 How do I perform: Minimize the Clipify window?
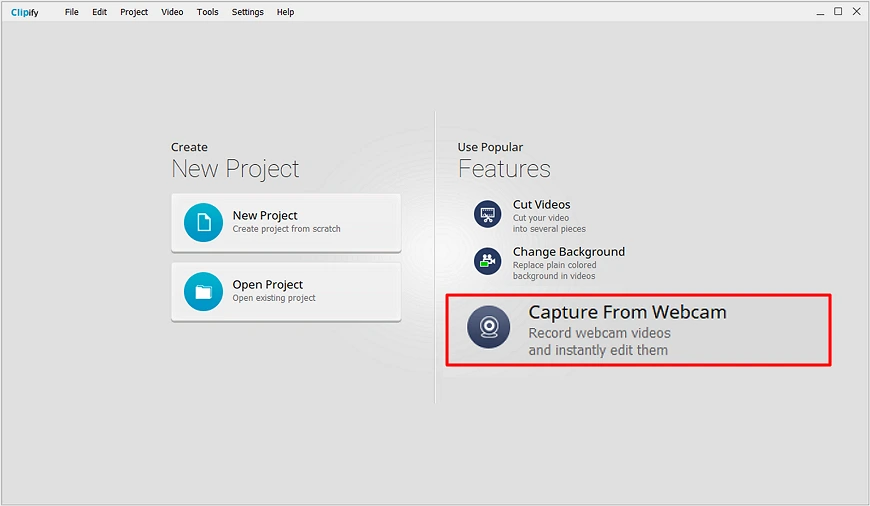click(x=820, y=12)
